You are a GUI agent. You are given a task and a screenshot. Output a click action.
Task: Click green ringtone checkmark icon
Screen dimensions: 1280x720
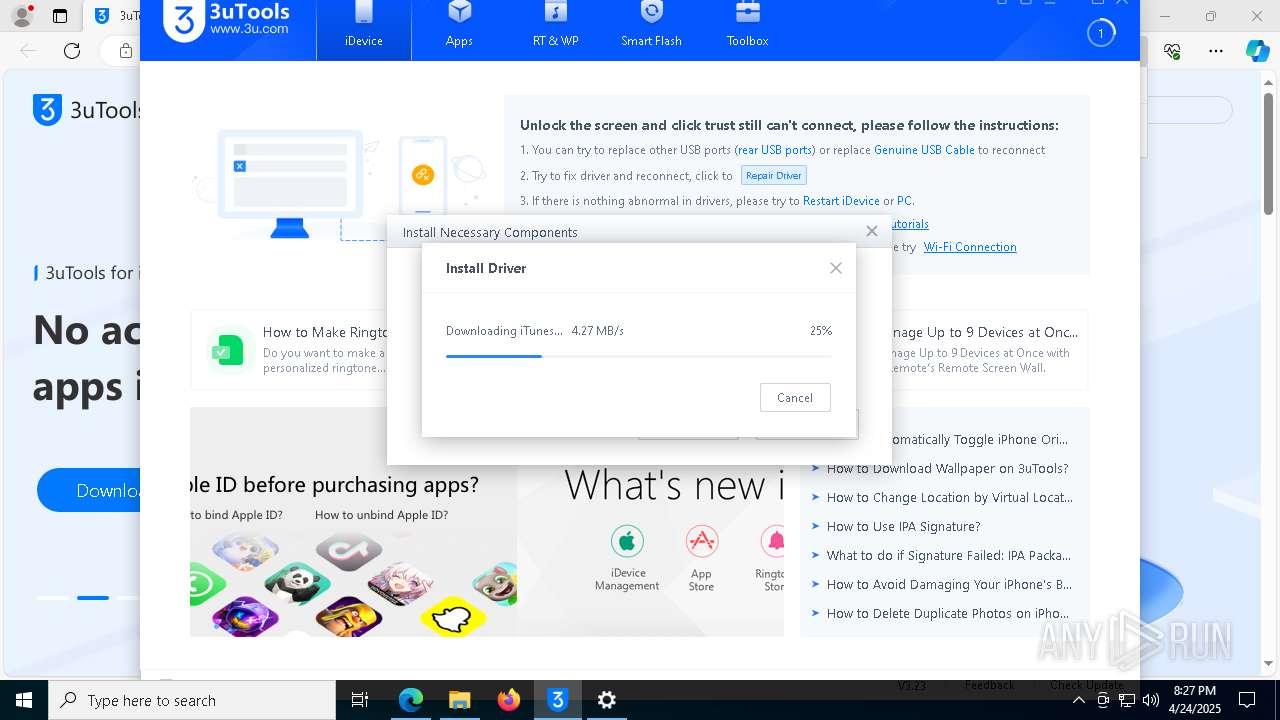pos(228,350)
